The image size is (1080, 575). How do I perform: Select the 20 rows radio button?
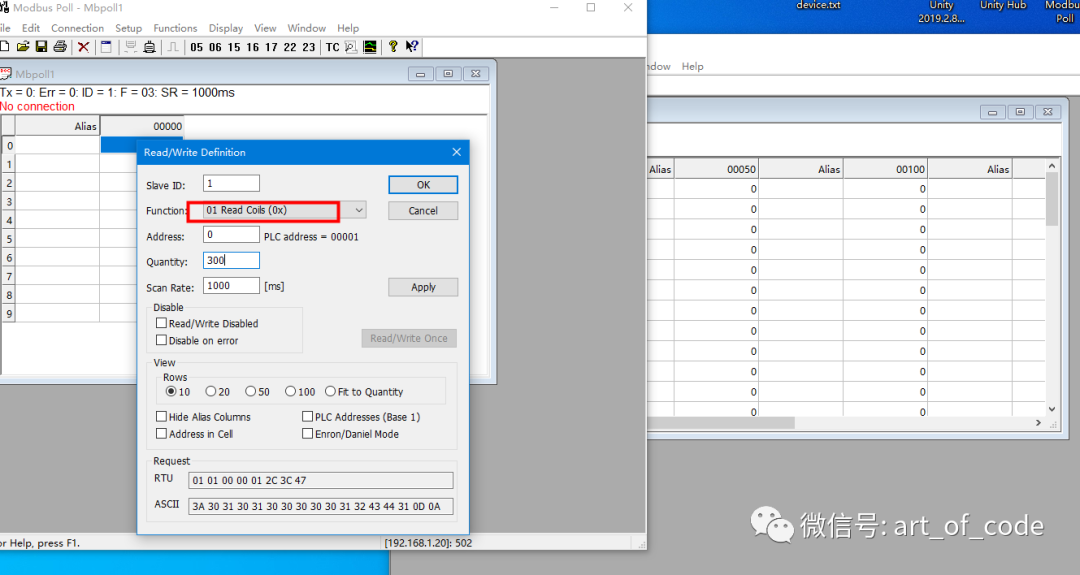(211, 391)
